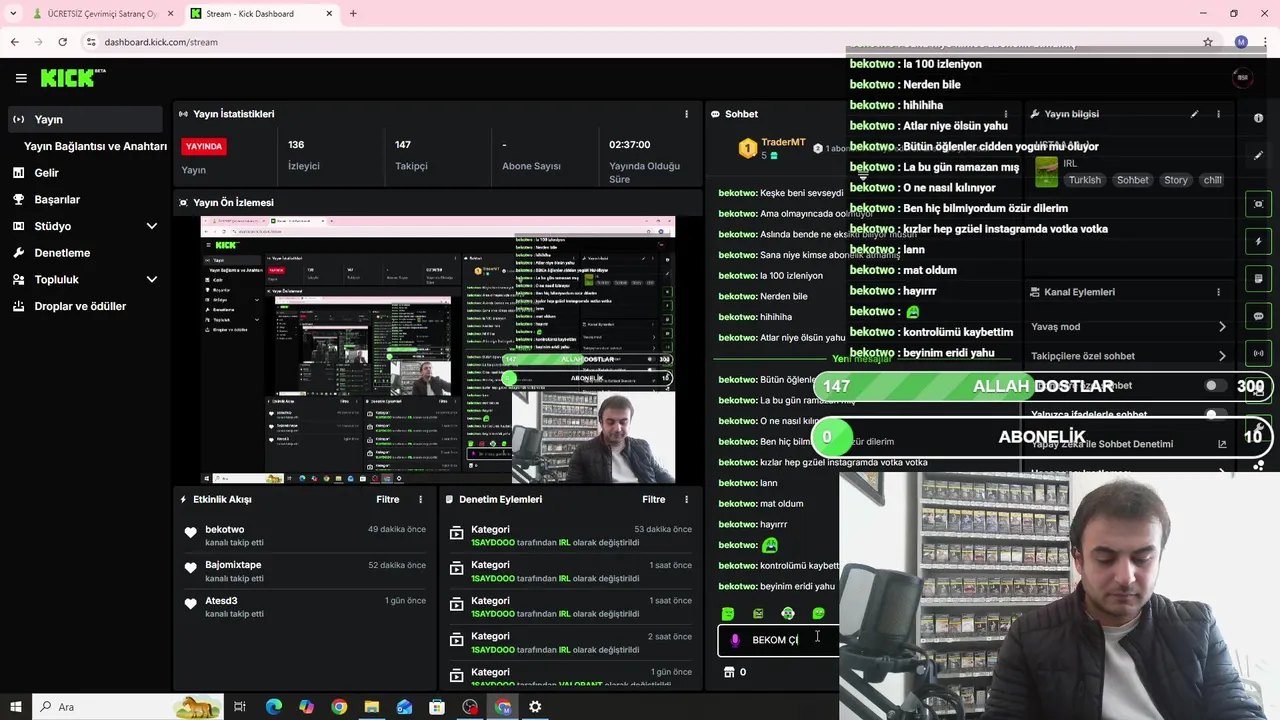Click the Sohbet panel chat icon
The image size is (1280, 720).
716,114
